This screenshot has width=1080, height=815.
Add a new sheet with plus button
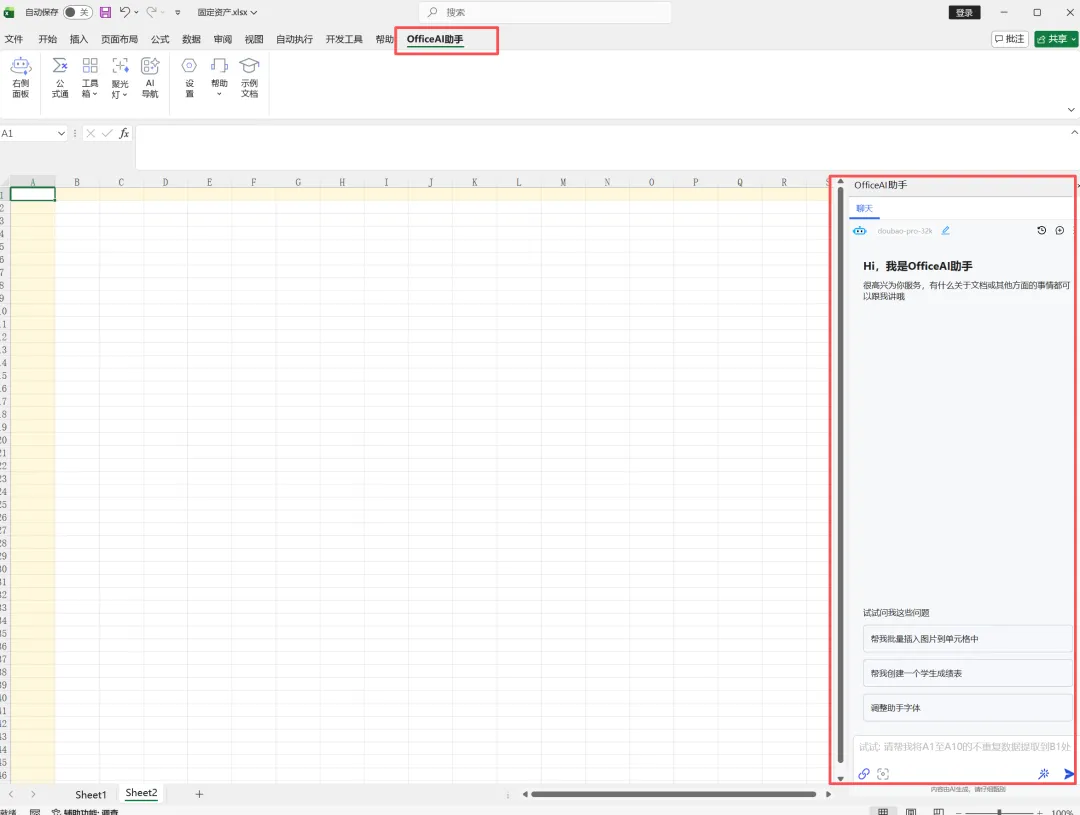point(199,794)
